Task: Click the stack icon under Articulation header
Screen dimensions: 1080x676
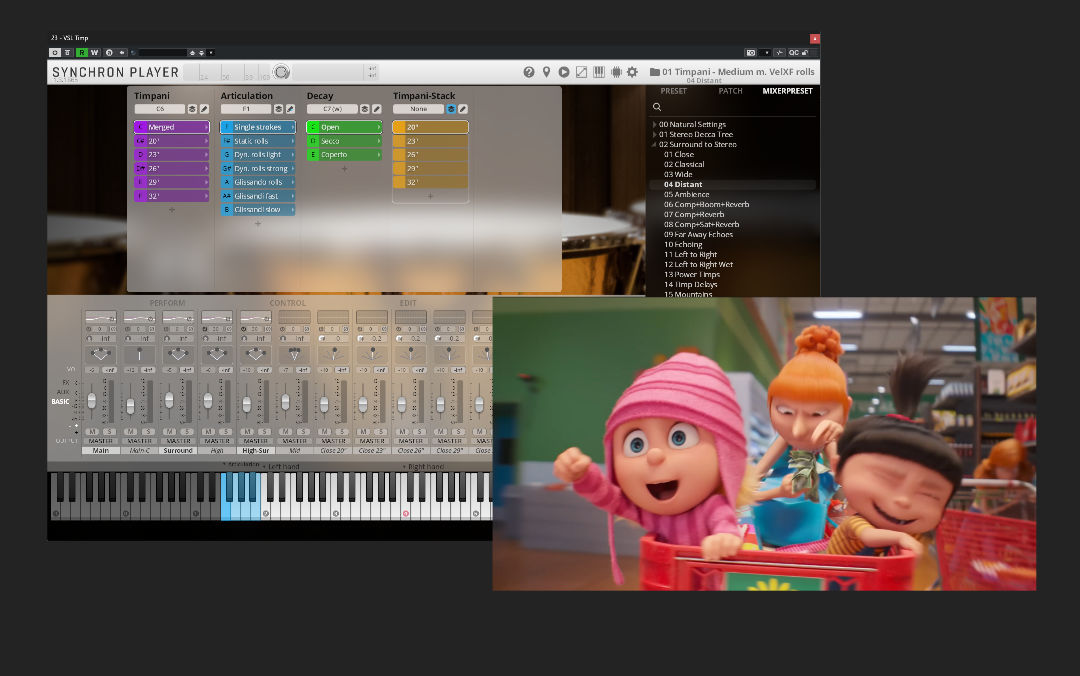Action: [x=278, y=109]
